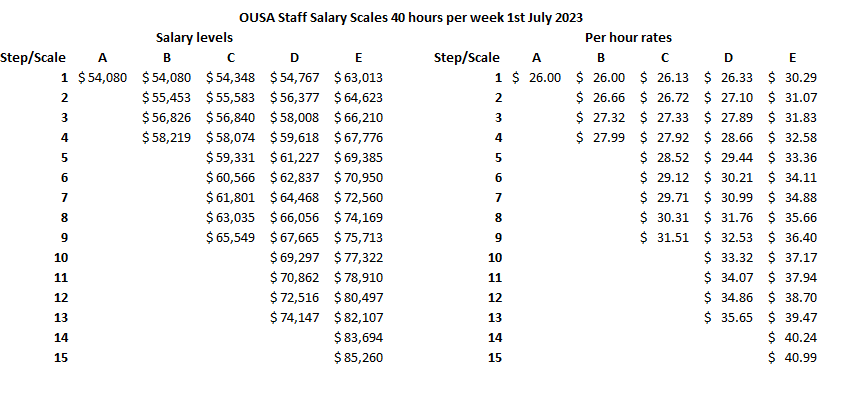847x398 pixels.
Task: Click the $54,080 cell under salary column A
Action: pos(103,78)
